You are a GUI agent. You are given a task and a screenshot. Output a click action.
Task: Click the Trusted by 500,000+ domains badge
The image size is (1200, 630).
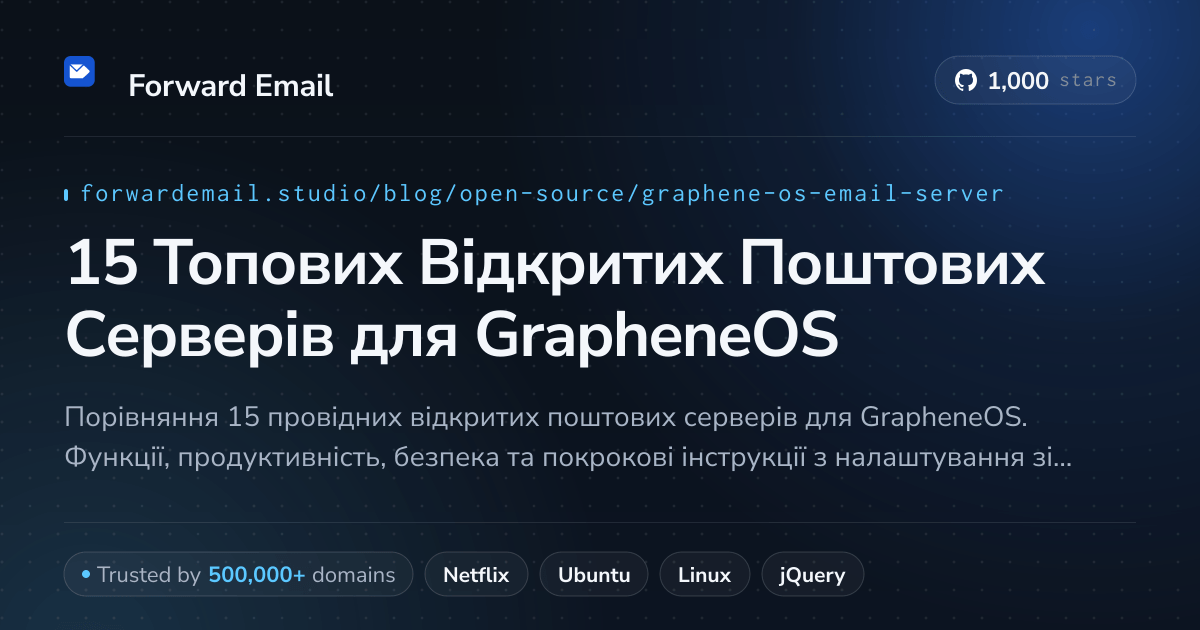(238, 575)
